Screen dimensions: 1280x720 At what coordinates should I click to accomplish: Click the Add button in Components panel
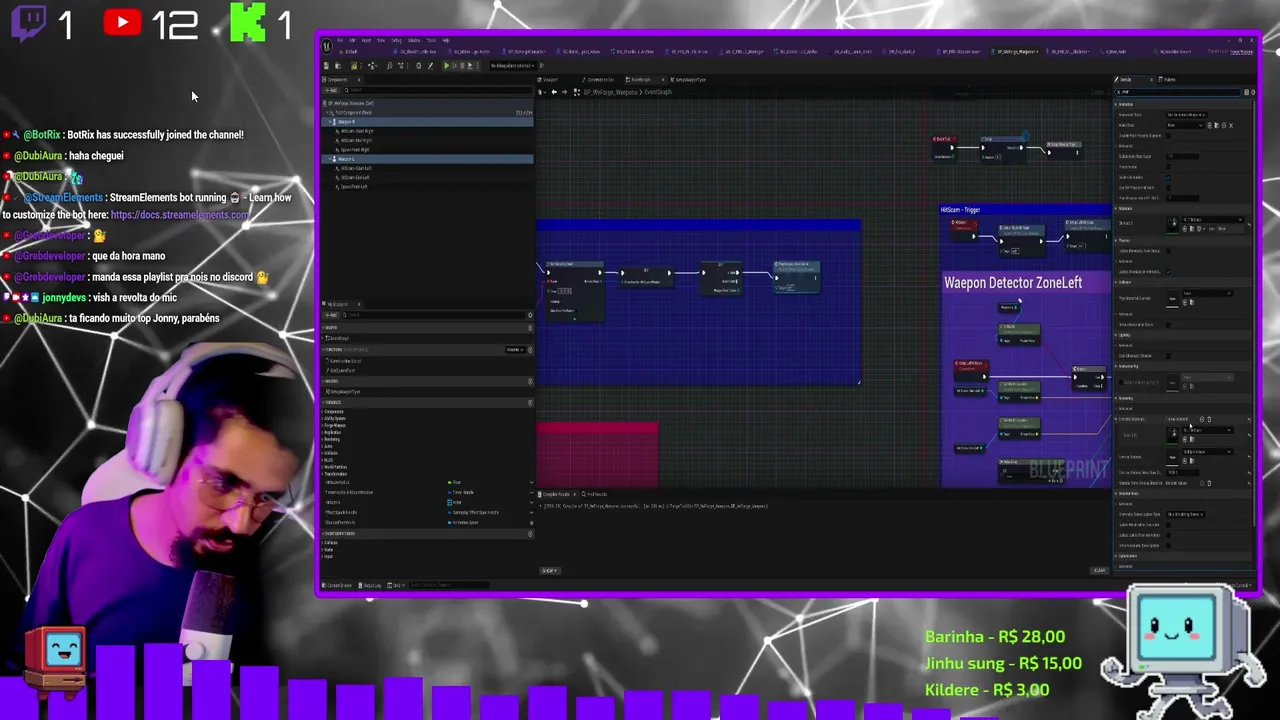click(x=331, y=90)
